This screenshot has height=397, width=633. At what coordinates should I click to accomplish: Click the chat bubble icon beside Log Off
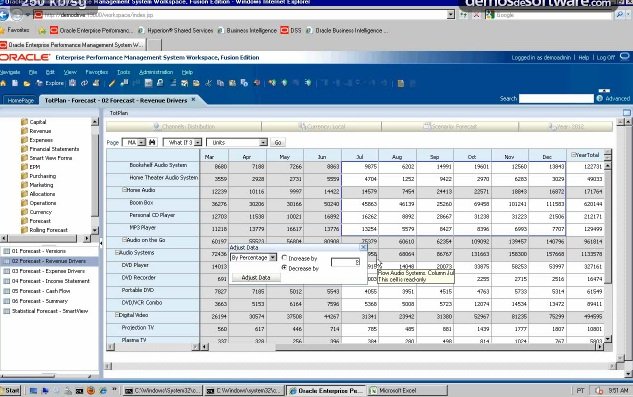coord(625,57)
